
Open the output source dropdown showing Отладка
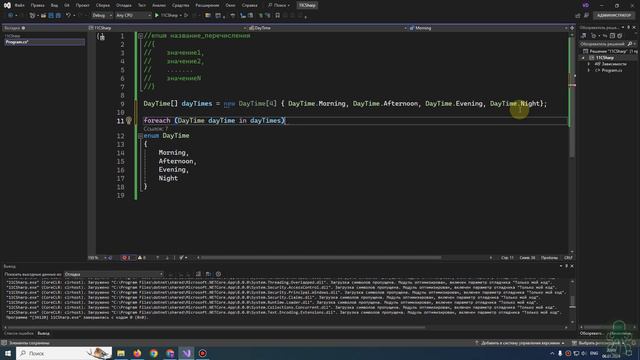113,274
